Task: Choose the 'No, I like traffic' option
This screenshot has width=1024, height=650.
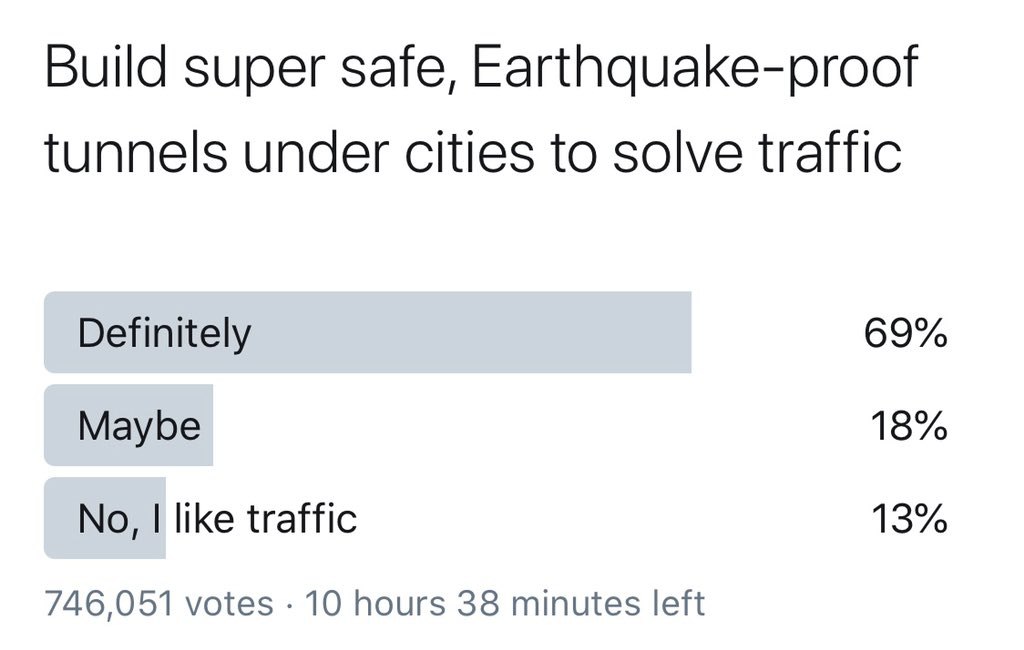Action: (496, 518)
